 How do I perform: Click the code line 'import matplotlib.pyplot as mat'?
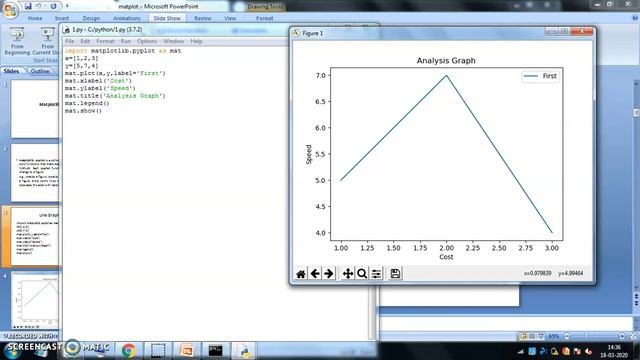point(123,51)
